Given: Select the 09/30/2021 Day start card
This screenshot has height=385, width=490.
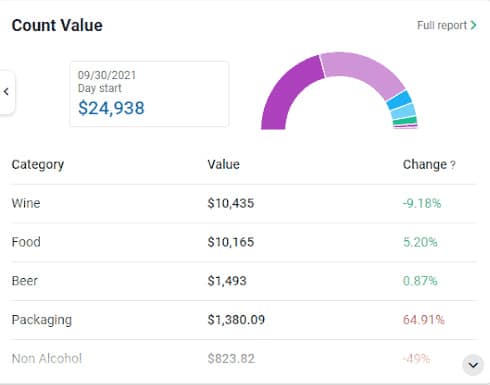Looking at the screenshot, I should click(149, 94).
